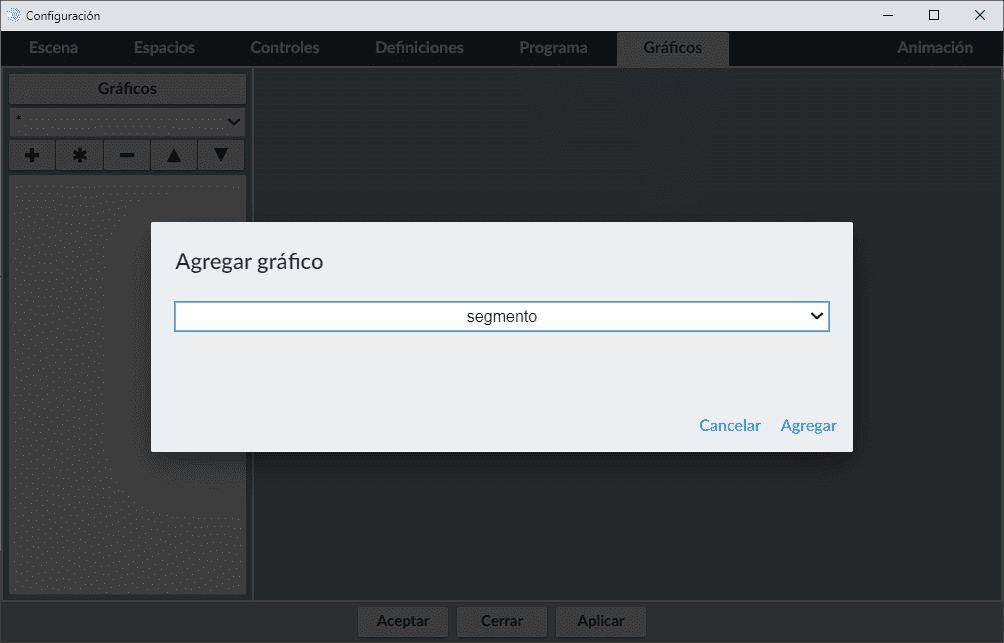
Task: Open the Programa tab
Action: [x=553, y=48]
